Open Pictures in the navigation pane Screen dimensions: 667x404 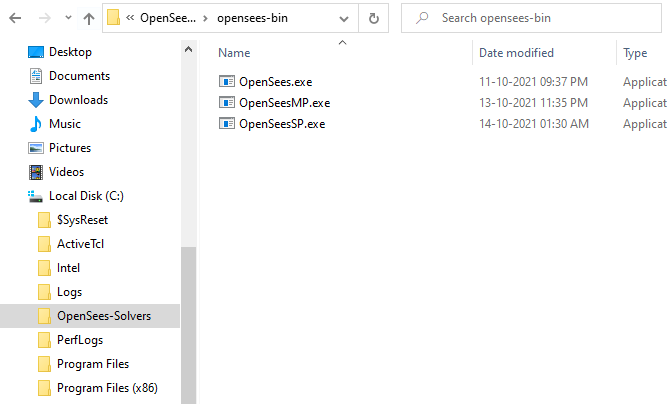tap(70, 148)
